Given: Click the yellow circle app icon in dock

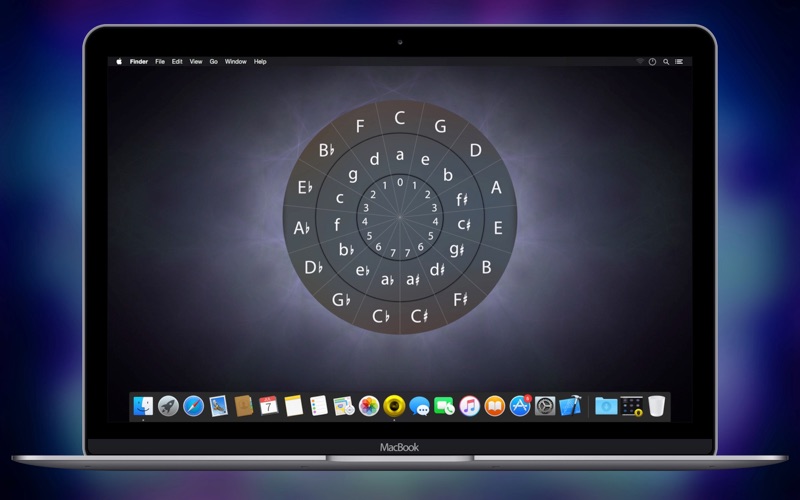Looking at the screenshot, I should (x=394, y=406).
